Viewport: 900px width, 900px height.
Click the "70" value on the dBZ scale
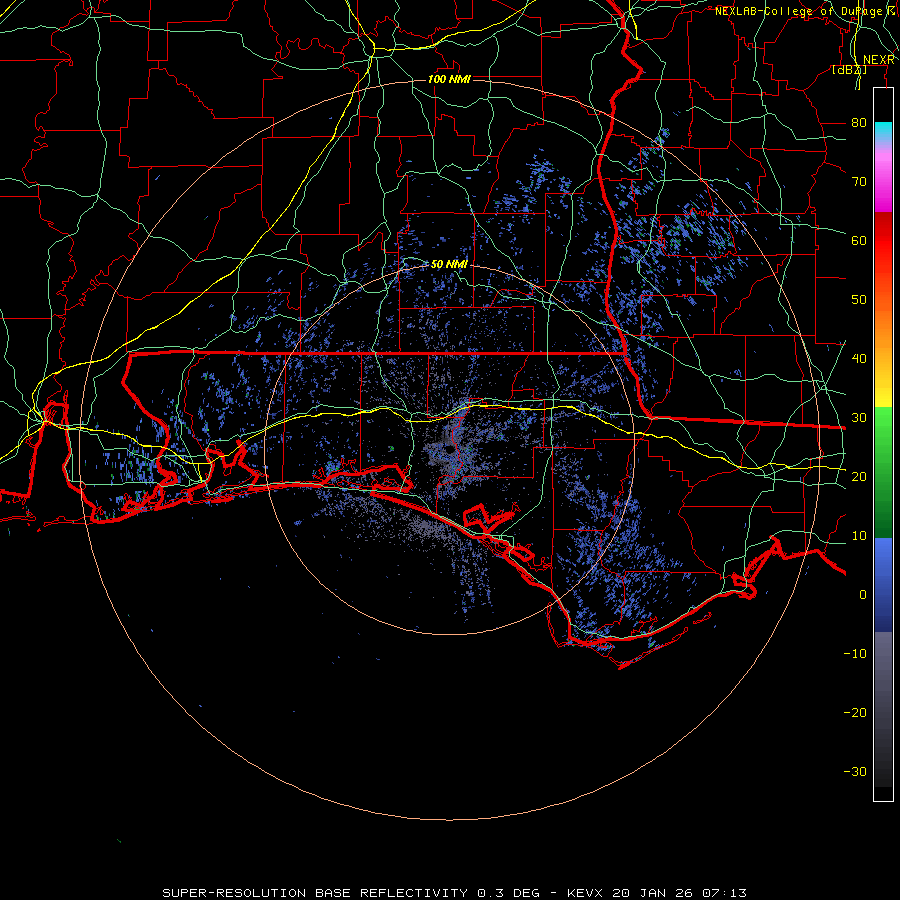tap(859, 182)
